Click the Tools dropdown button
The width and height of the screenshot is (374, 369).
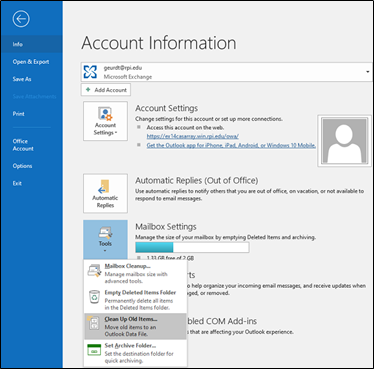coord(105,239)
